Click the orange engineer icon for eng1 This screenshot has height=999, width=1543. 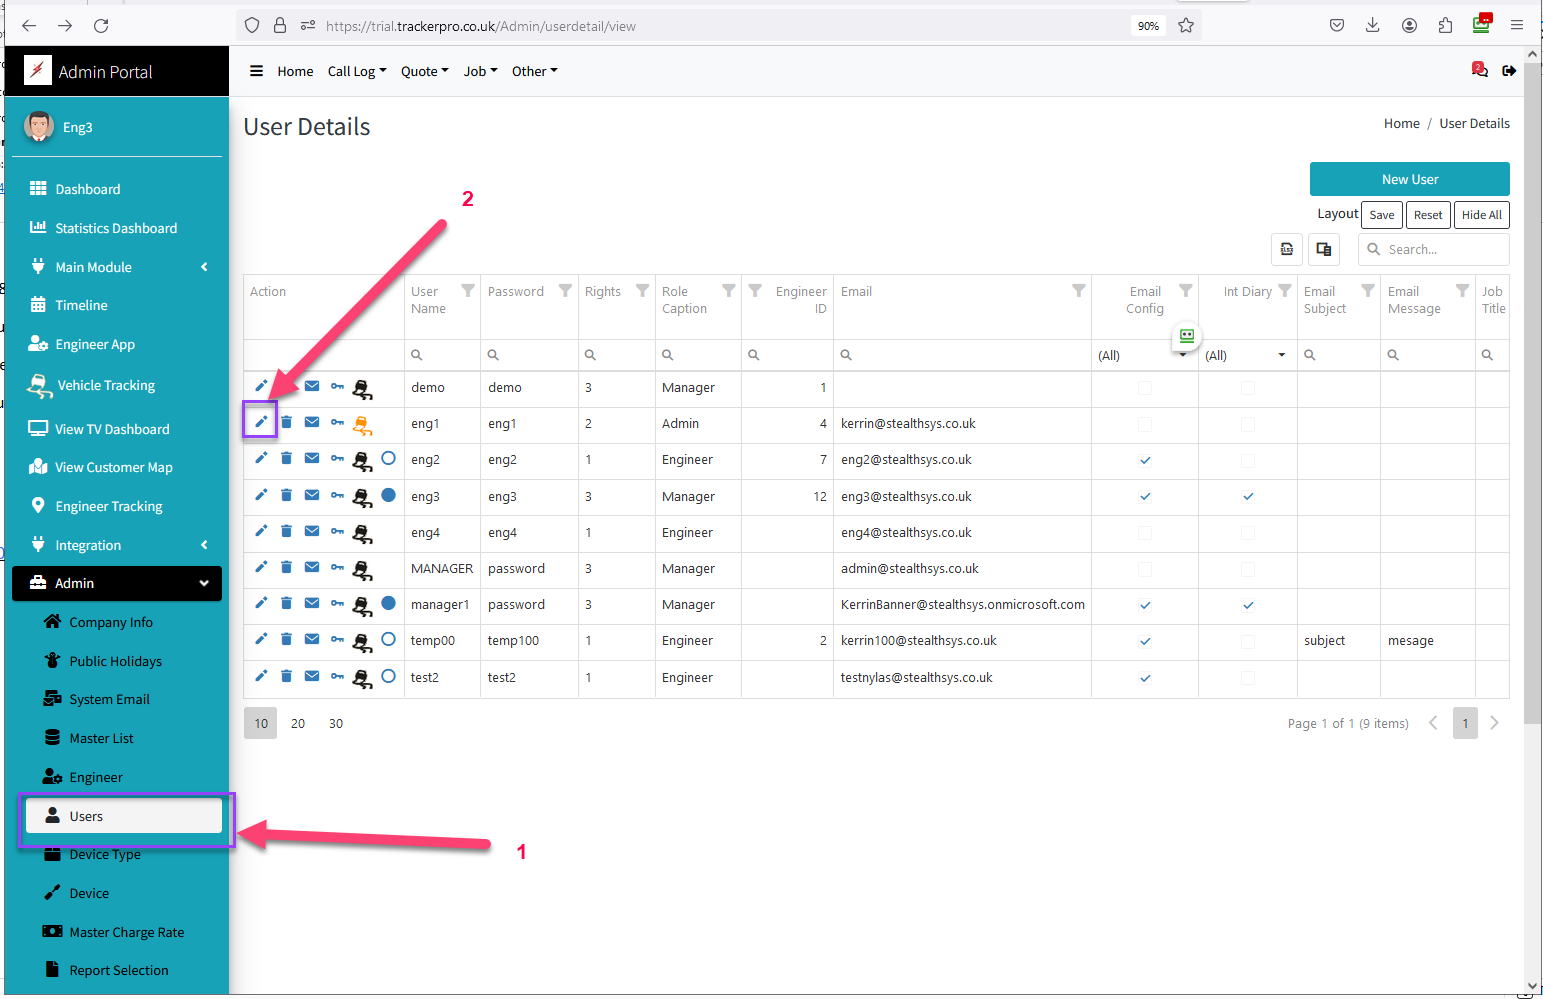(x=362, y=425)
